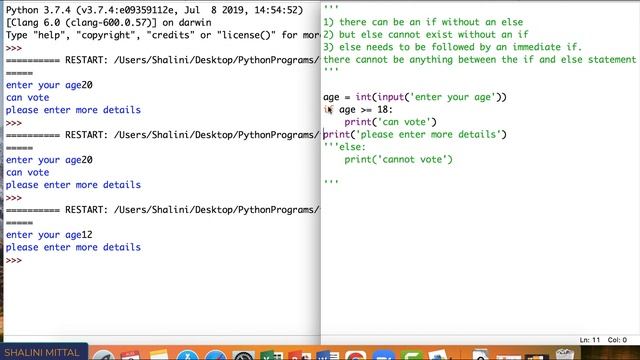Click the opening ''' above comment 1
The height and width of the screenshot is (360, 640).
(331, 7)
